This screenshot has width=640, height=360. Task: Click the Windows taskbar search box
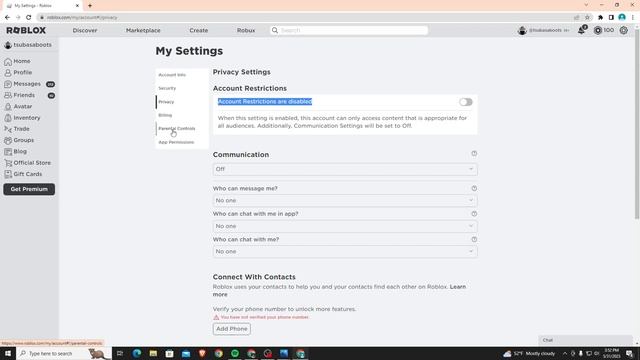pos(63,353)
